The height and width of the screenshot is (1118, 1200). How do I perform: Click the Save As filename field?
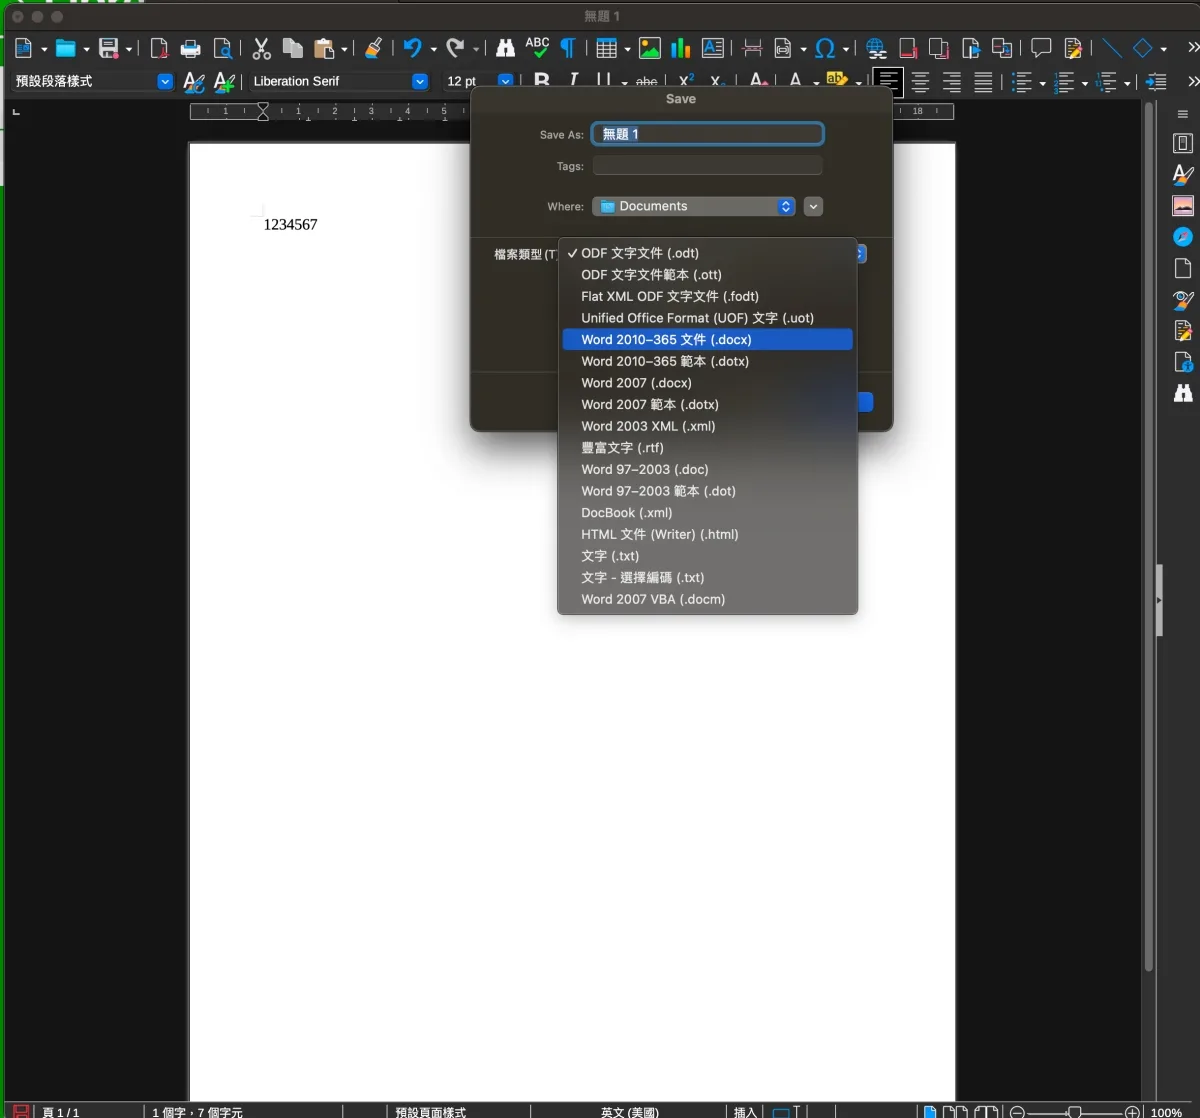tap(707, 134)
